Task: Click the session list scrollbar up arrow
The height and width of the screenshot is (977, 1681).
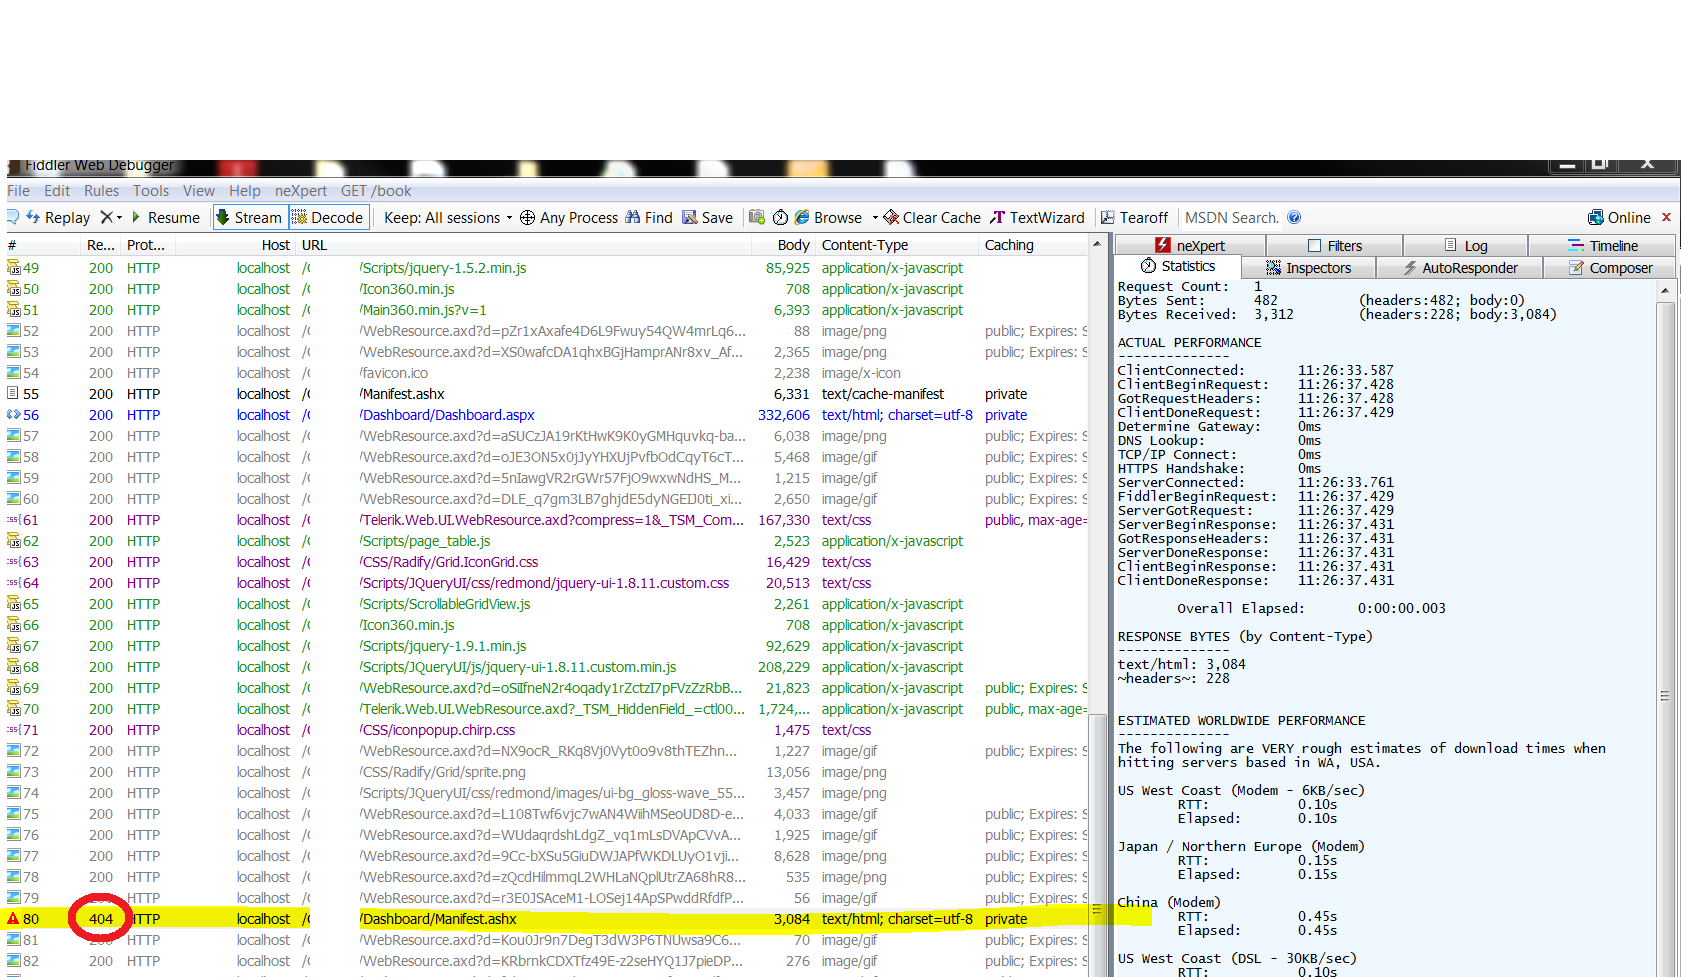Action: click(1097, 244)
